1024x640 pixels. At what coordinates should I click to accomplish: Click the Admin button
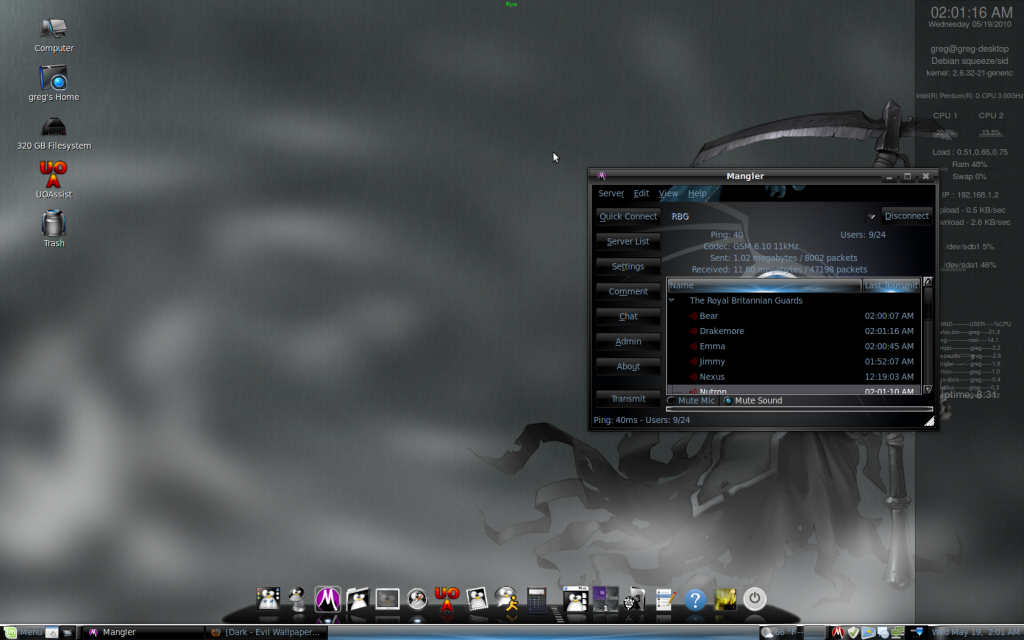(628, 342)
